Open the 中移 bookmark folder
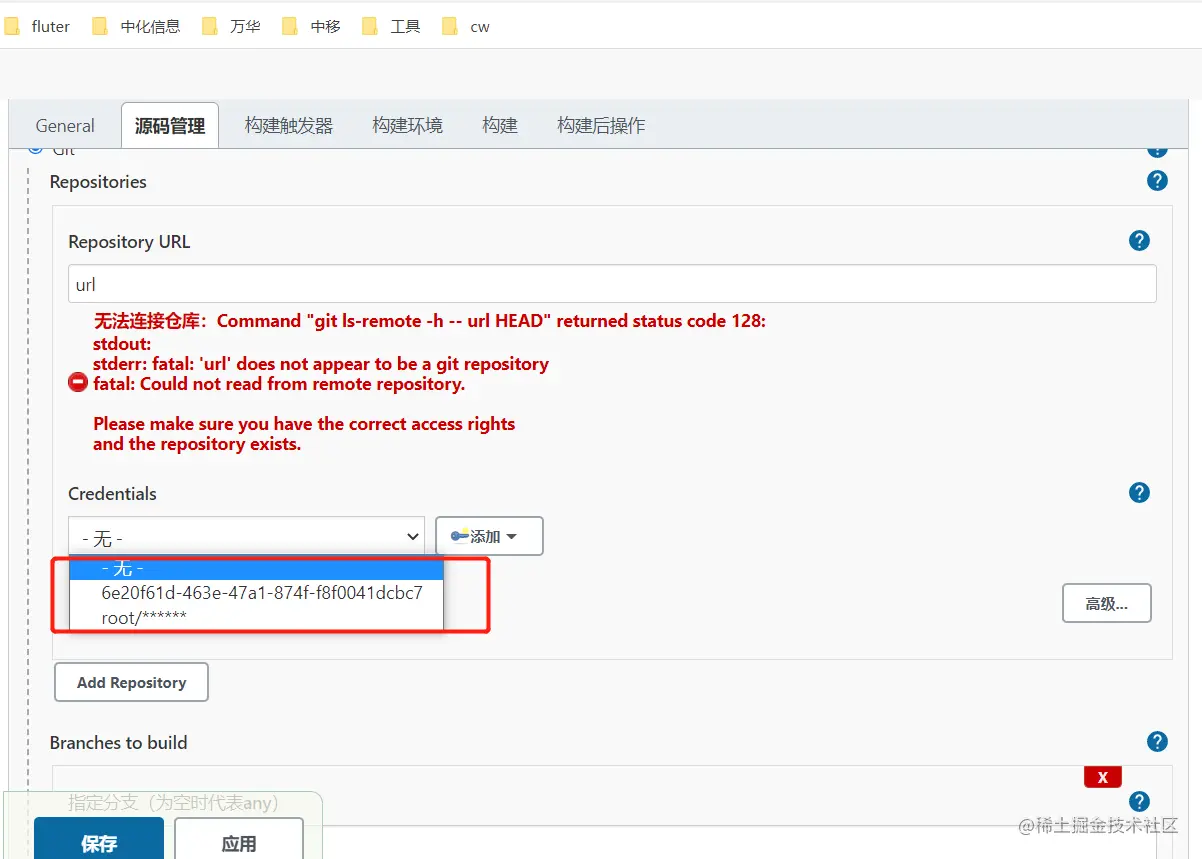1202x859 pixels. tap(312, 27)
